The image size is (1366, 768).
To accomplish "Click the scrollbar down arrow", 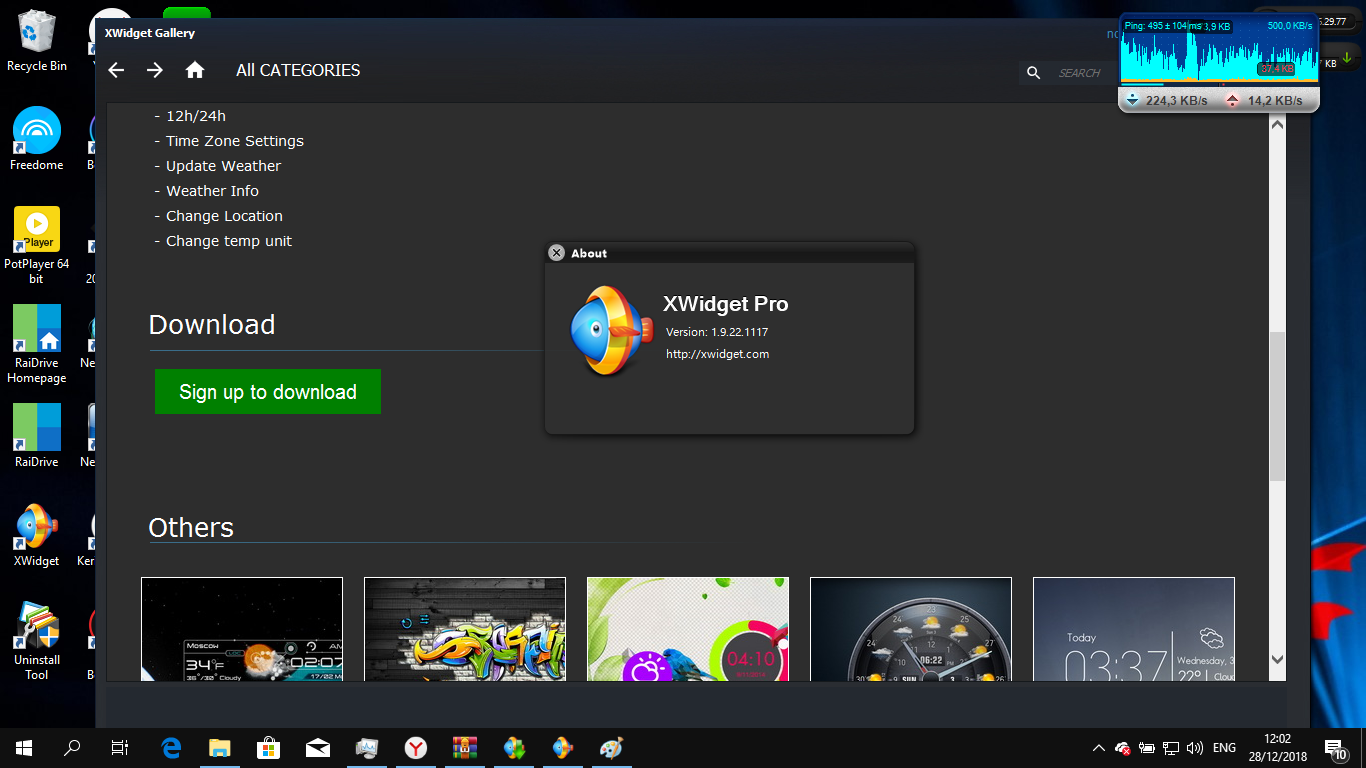I will 1277,660.
